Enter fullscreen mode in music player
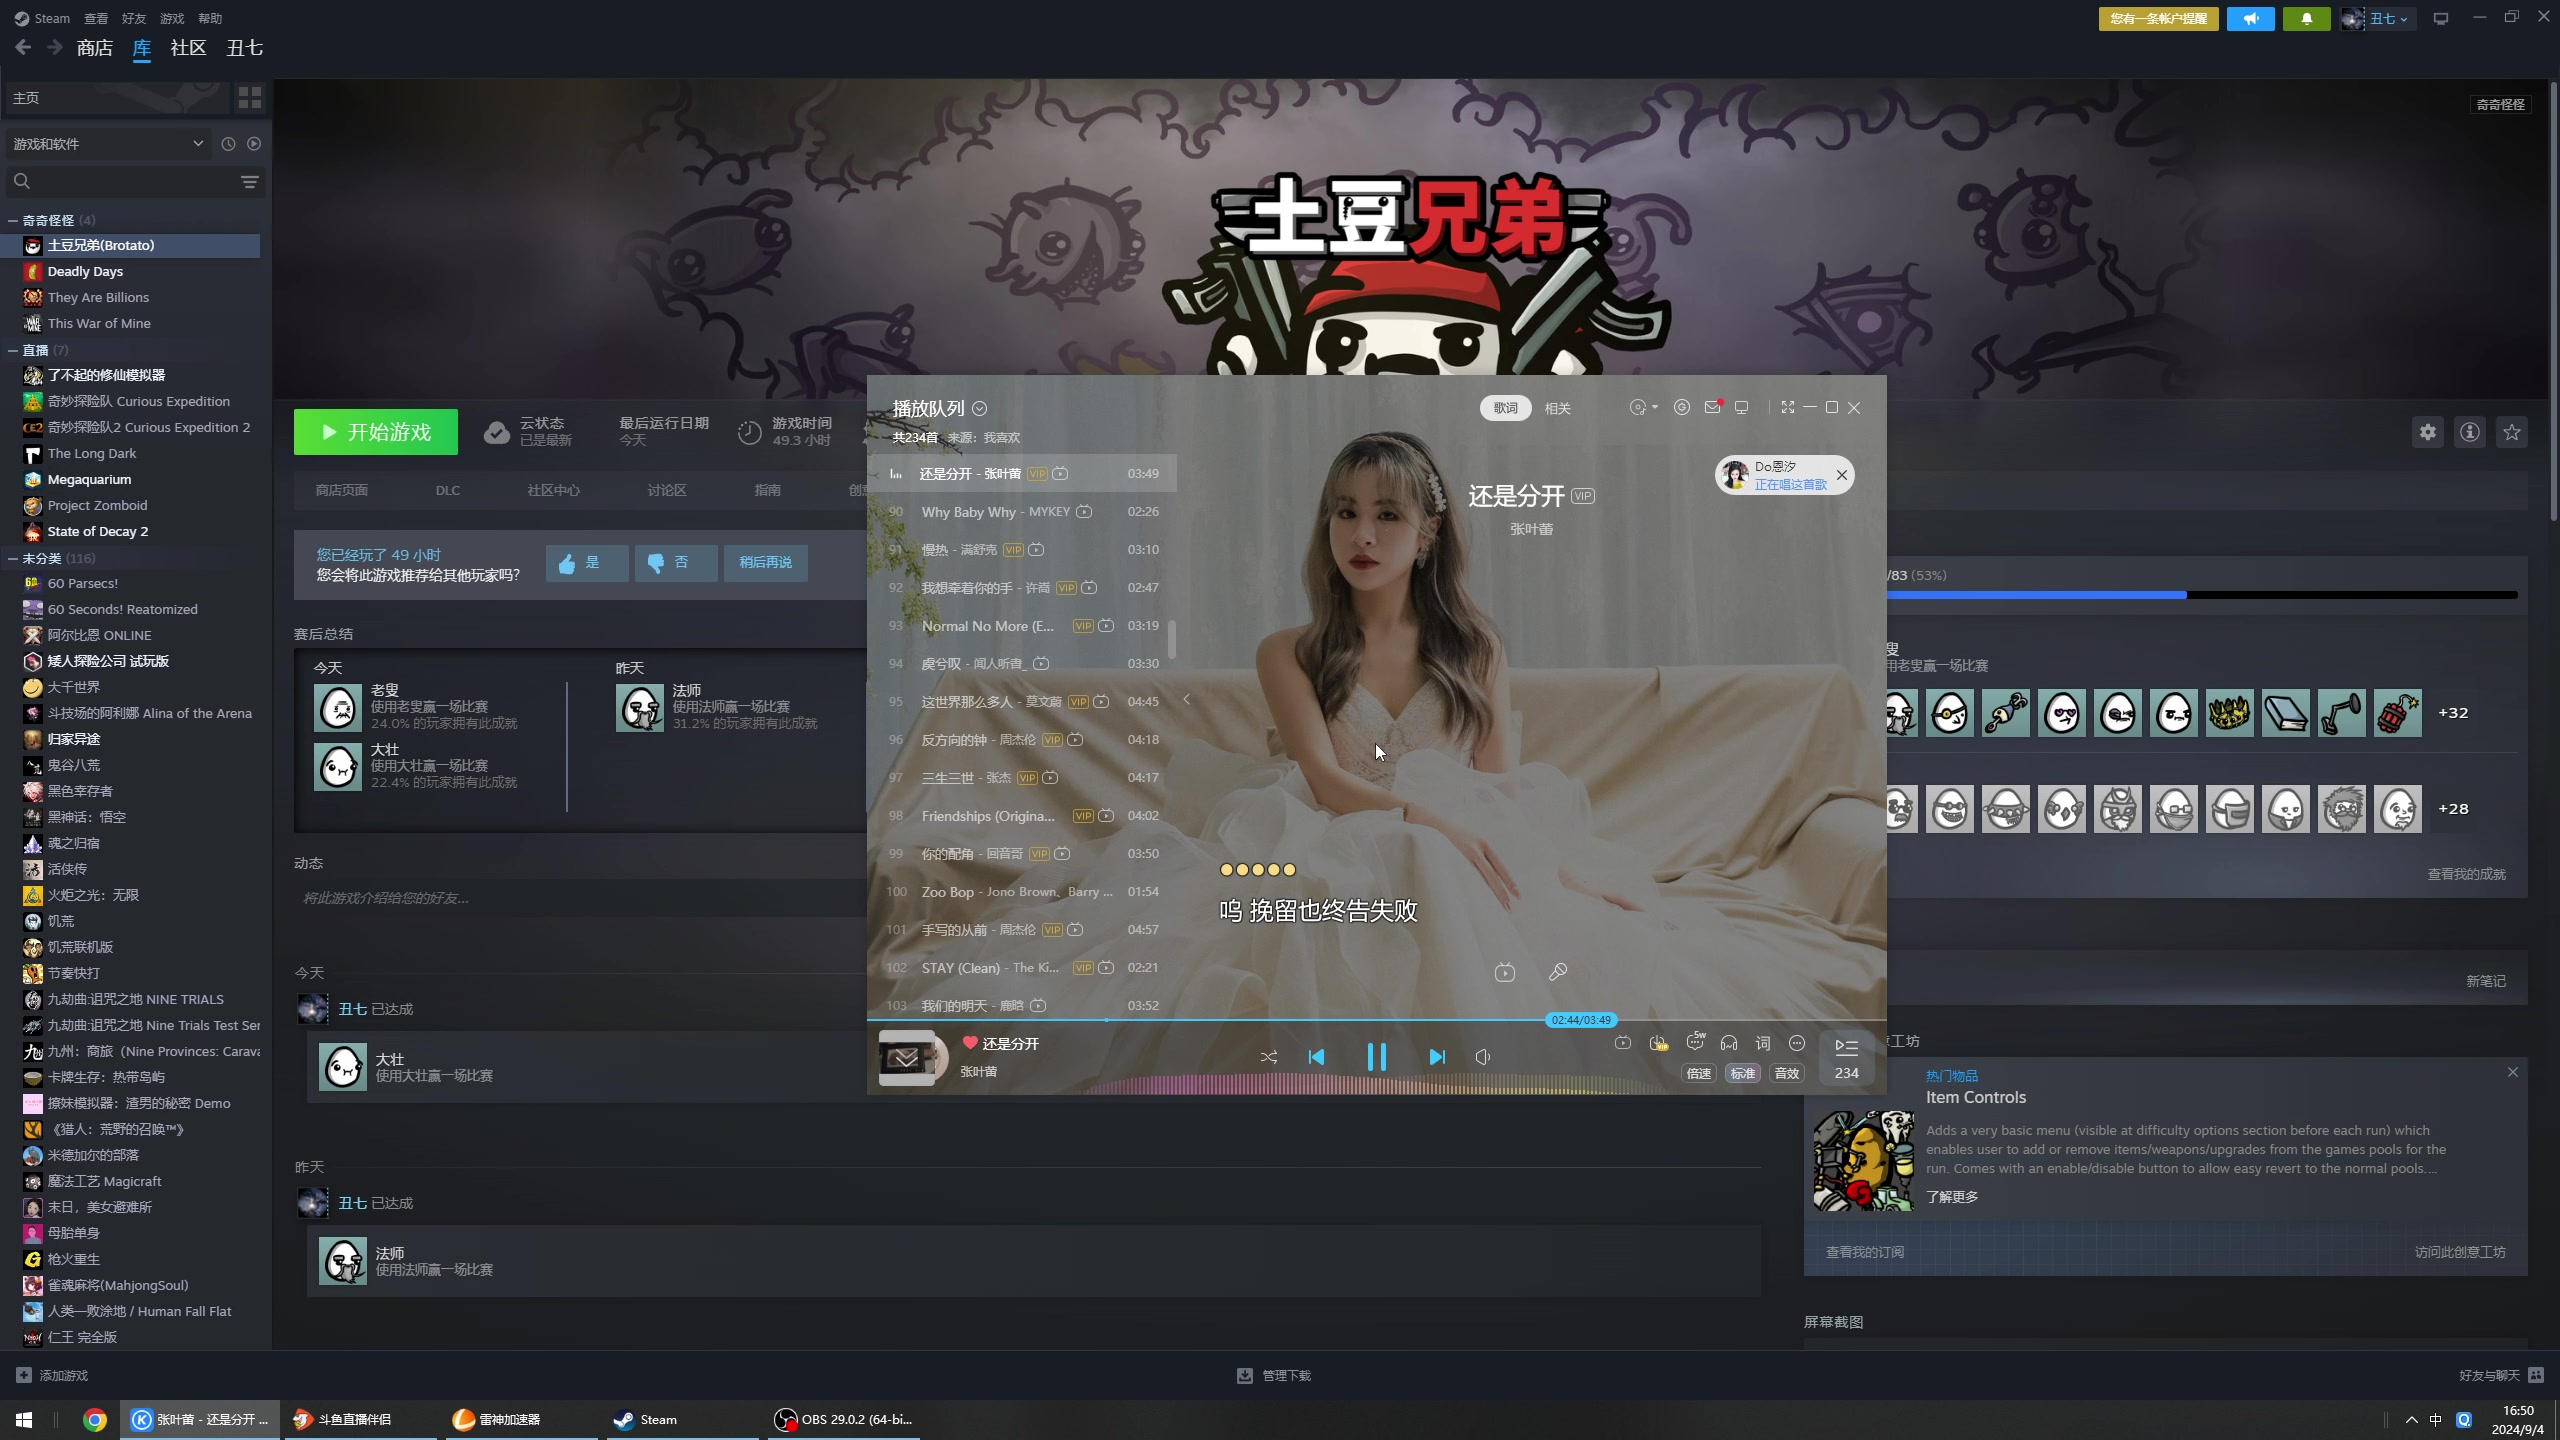2560x1440 pixels. 1788,407
